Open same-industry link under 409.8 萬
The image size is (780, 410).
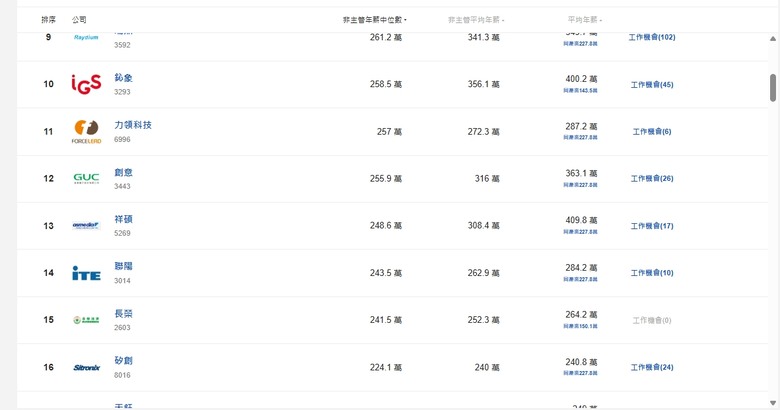581,232
